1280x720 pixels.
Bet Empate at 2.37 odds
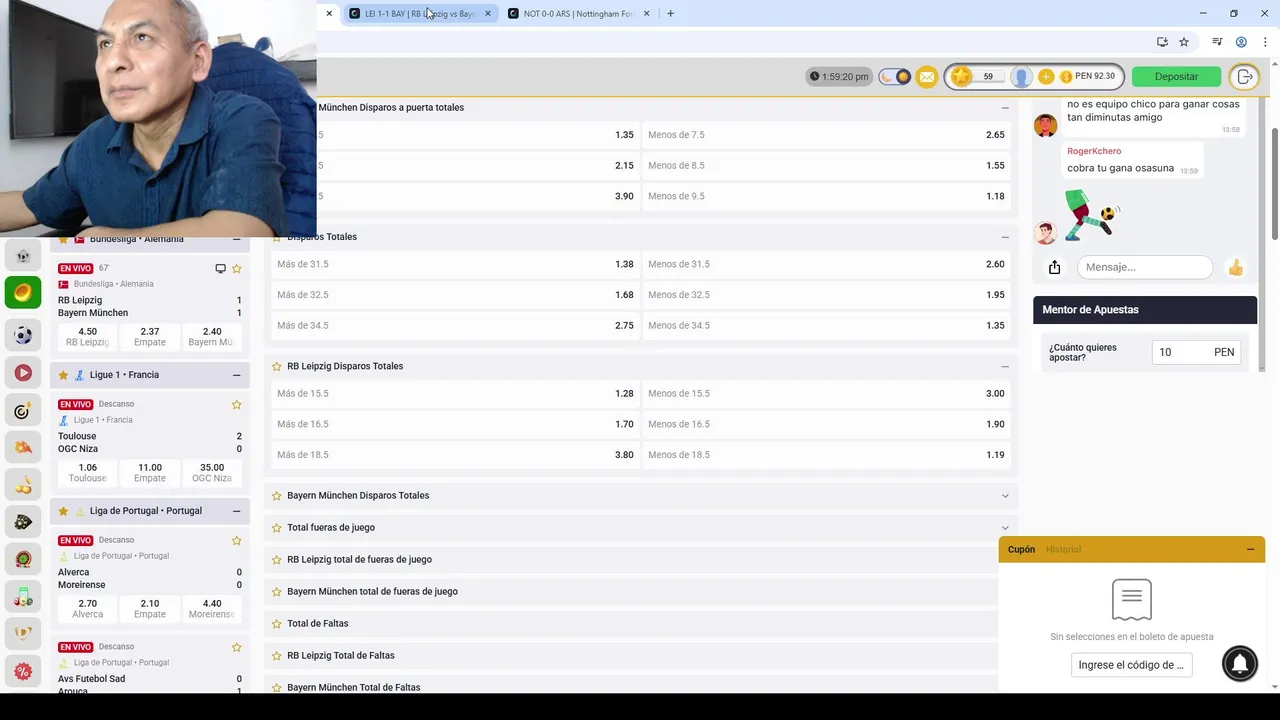coord(150,337)
